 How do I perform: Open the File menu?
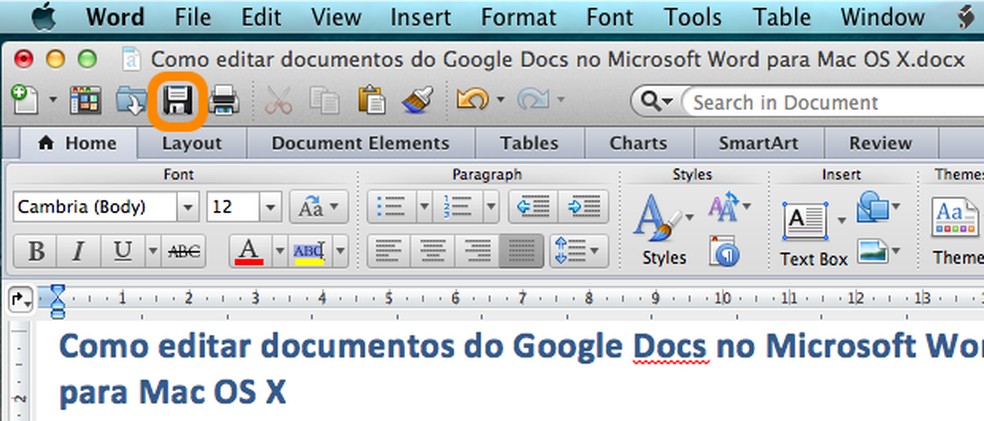193,17
